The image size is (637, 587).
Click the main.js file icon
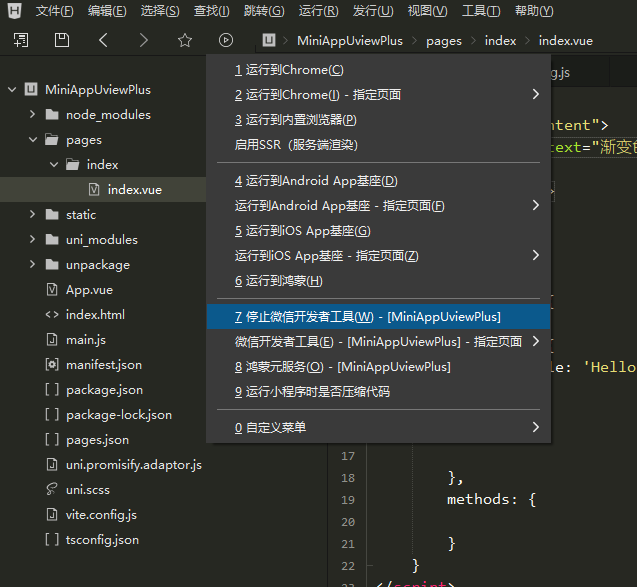point(52,340)
